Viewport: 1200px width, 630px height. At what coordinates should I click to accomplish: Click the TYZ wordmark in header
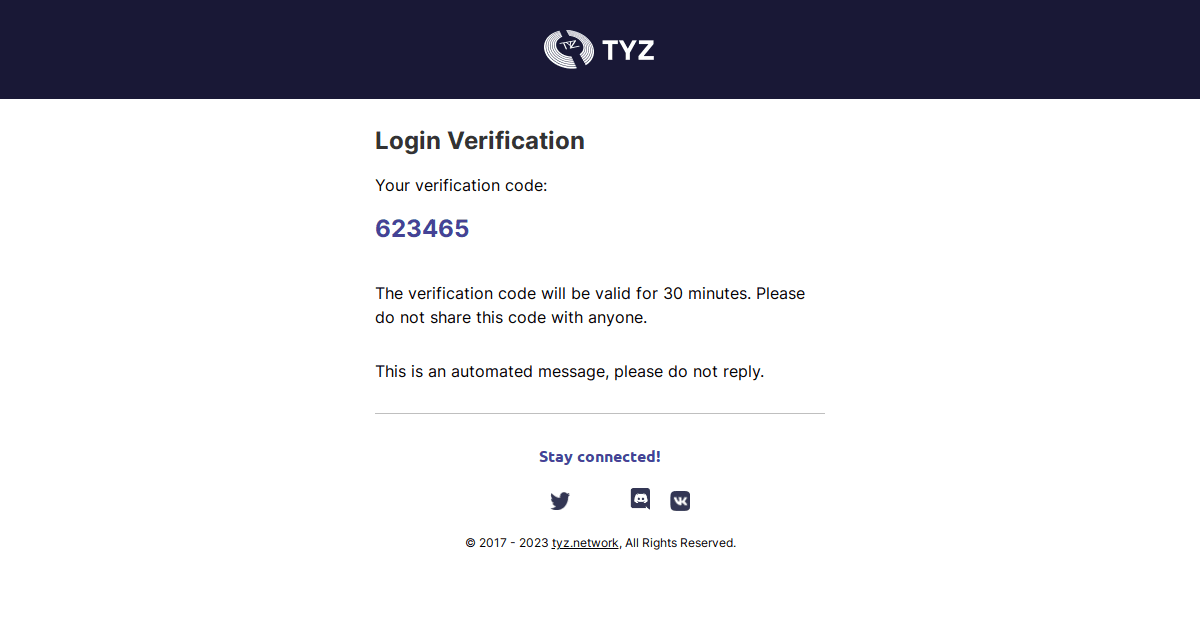(629, 49)
